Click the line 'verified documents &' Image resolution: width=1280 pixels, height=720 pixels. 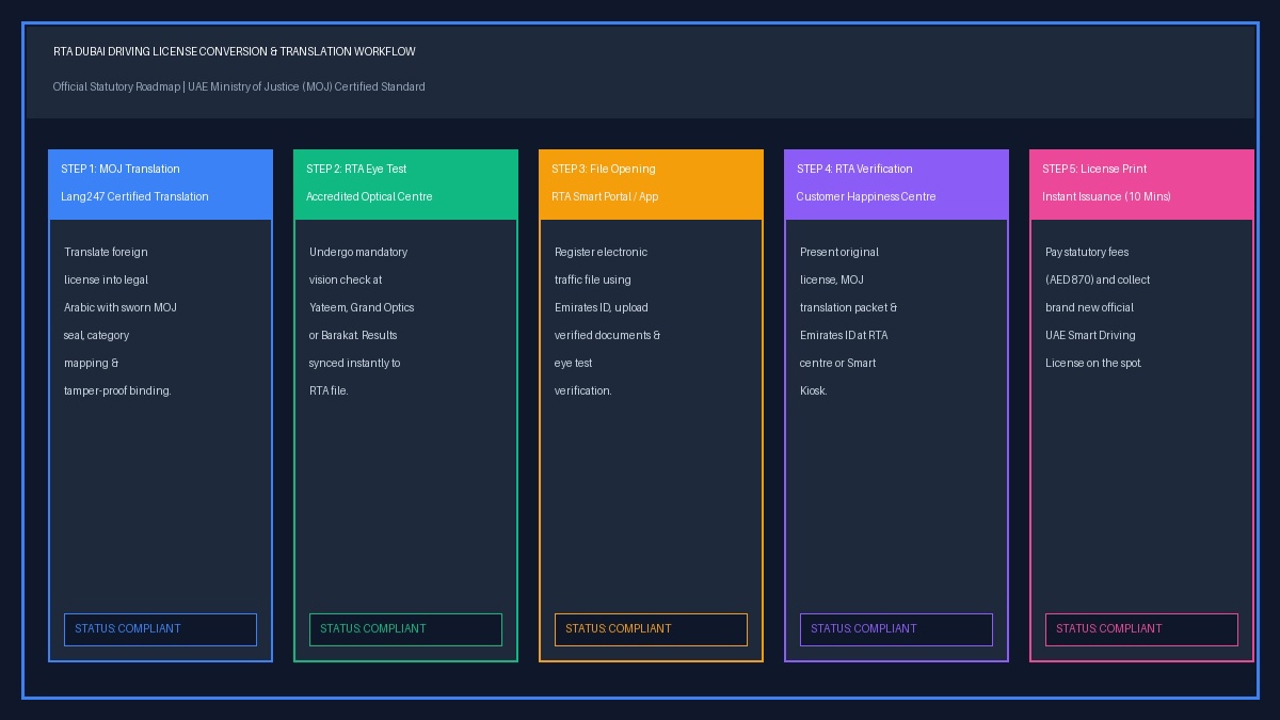(607, 336)
